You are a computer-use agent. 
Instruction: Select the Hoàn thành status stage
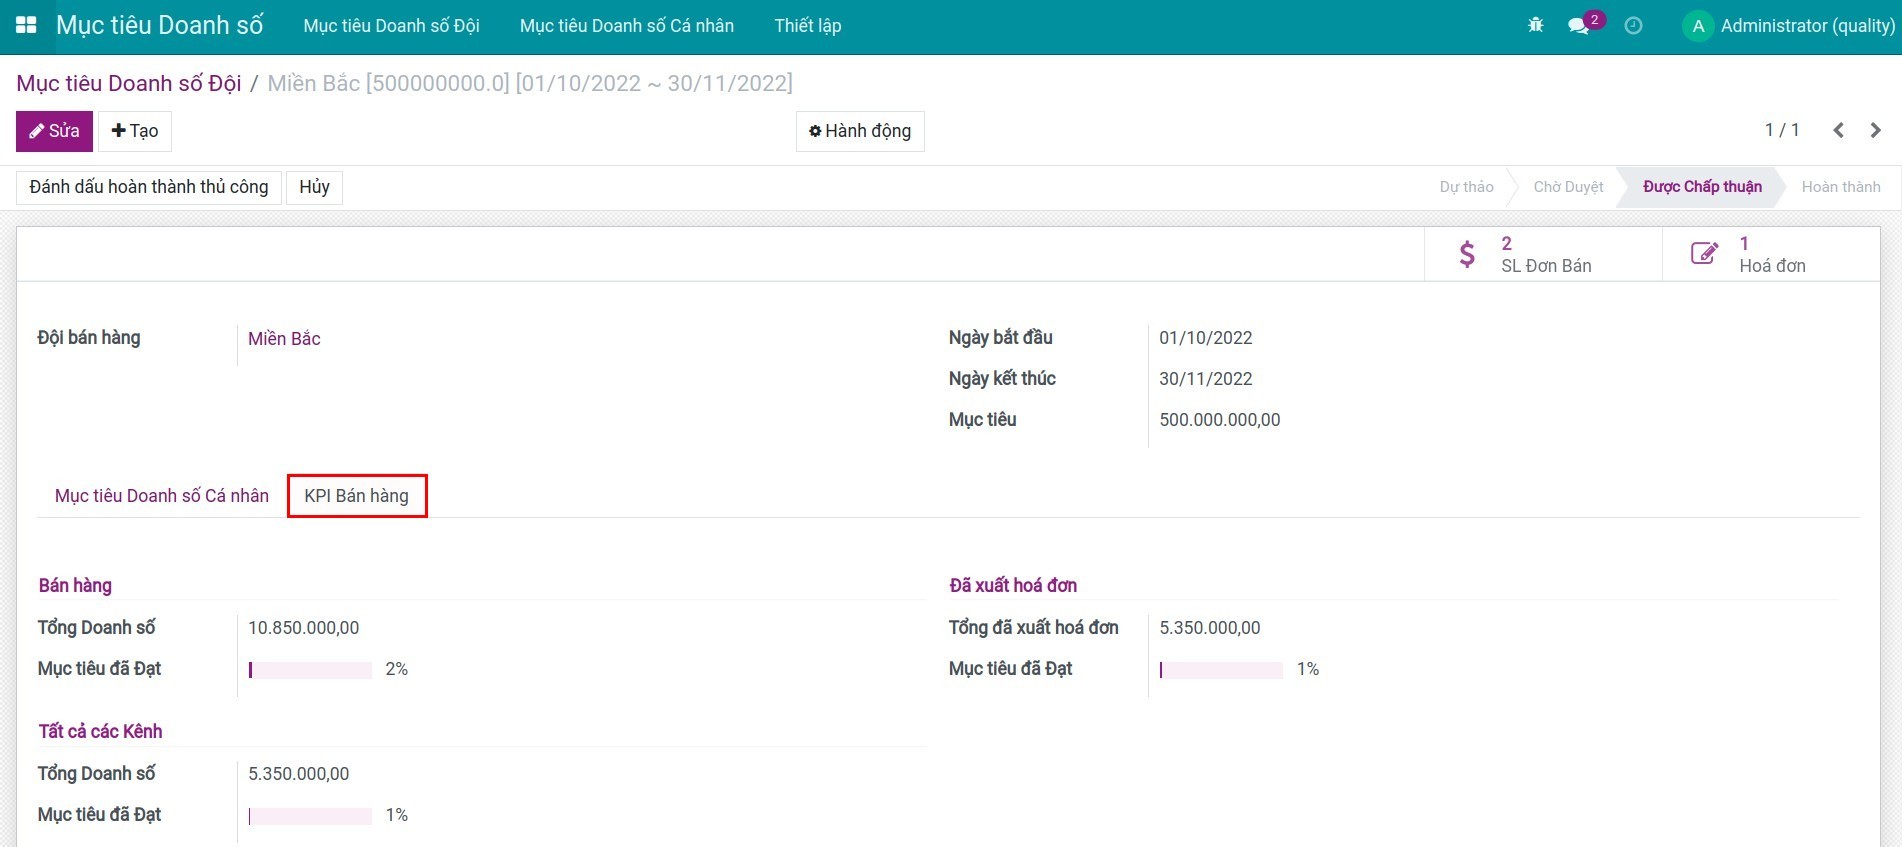point(1840,187)
